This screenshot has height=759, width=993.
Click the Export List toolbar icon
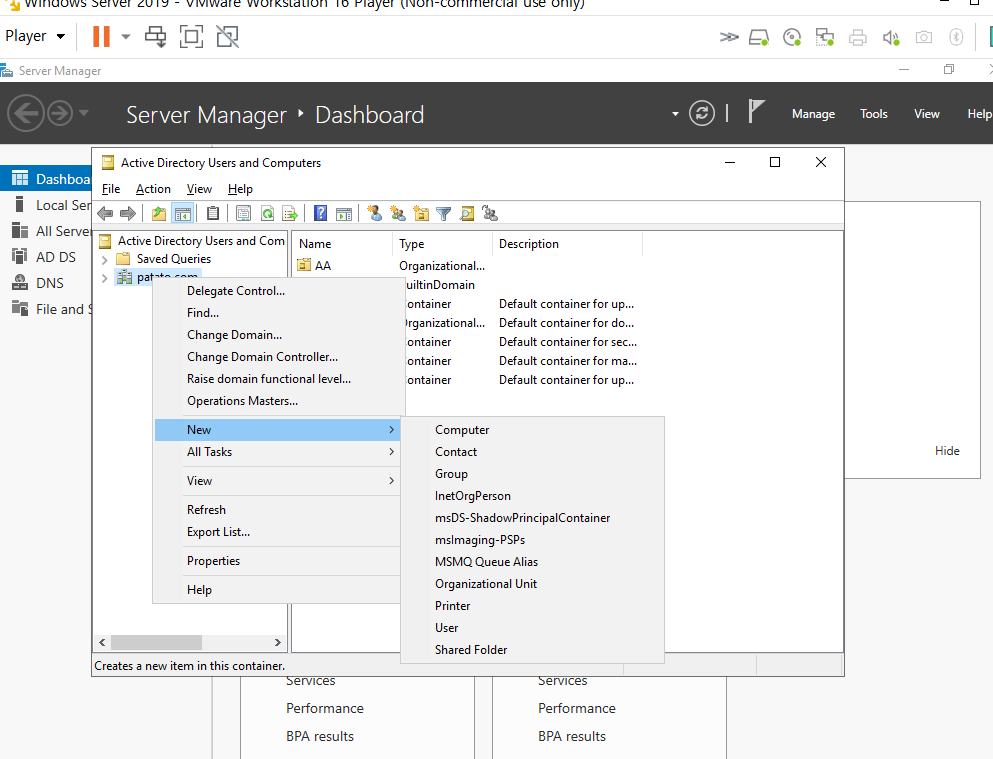click(x=289, y=214)
